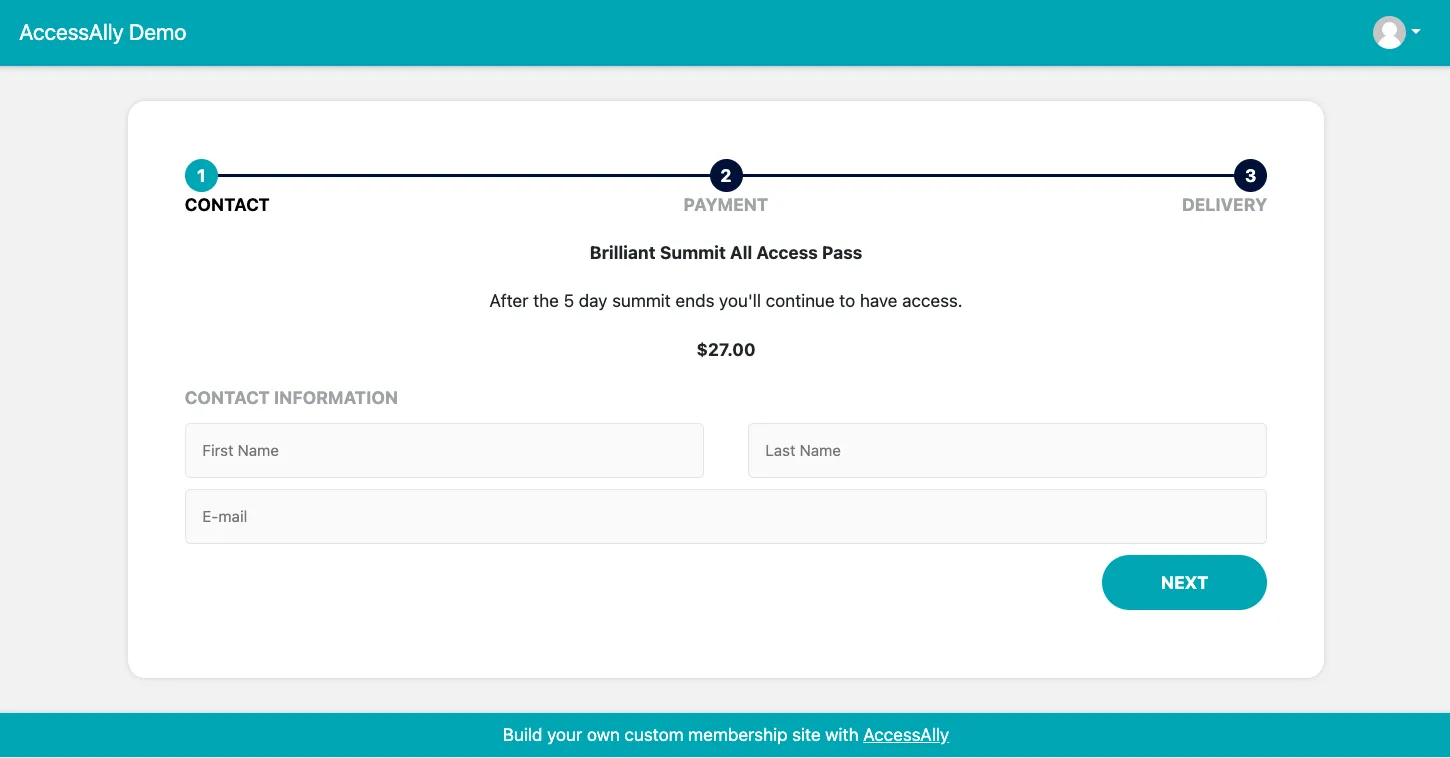Click the $27.00 price text

(725, 350)
